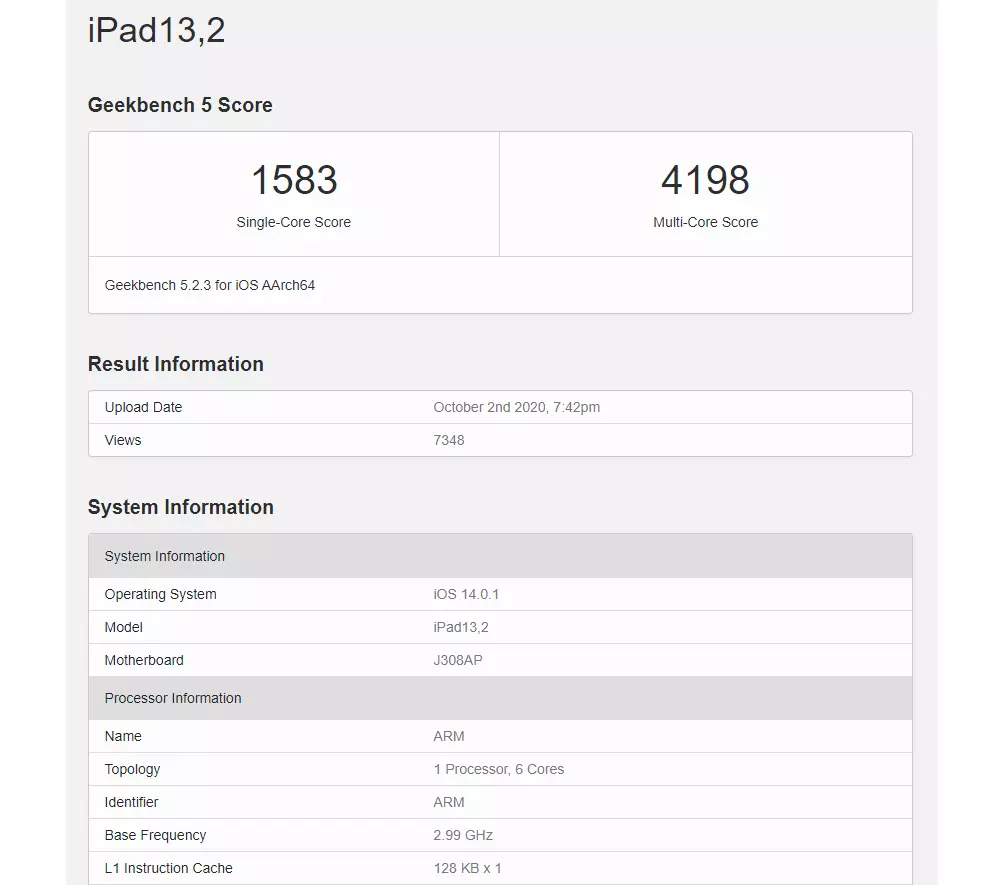Click the Base Frequency row label
The width and height of the screenshot is (1007, 885).
155,835
